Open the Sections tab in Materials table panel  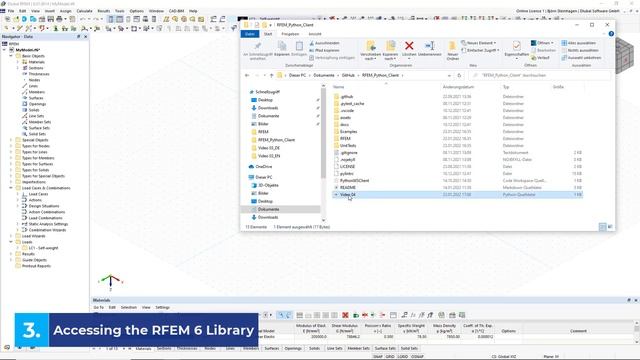pos(164,349)
